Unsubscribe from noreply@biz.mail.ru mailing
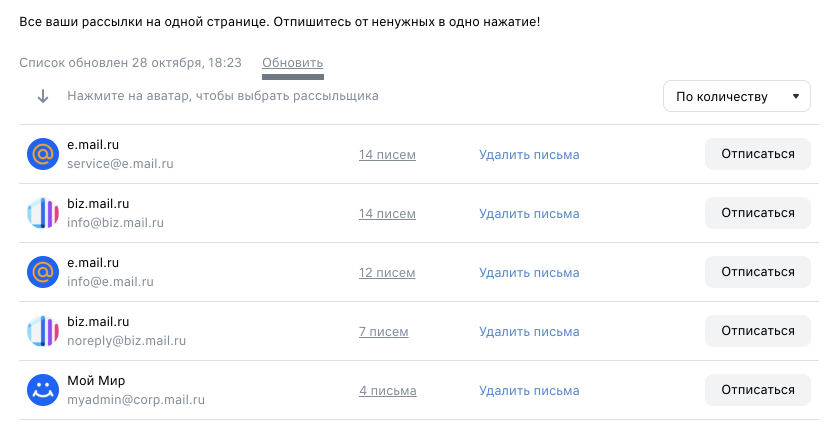The width and height of the screenshot is (831, 425). click(758, 331)
